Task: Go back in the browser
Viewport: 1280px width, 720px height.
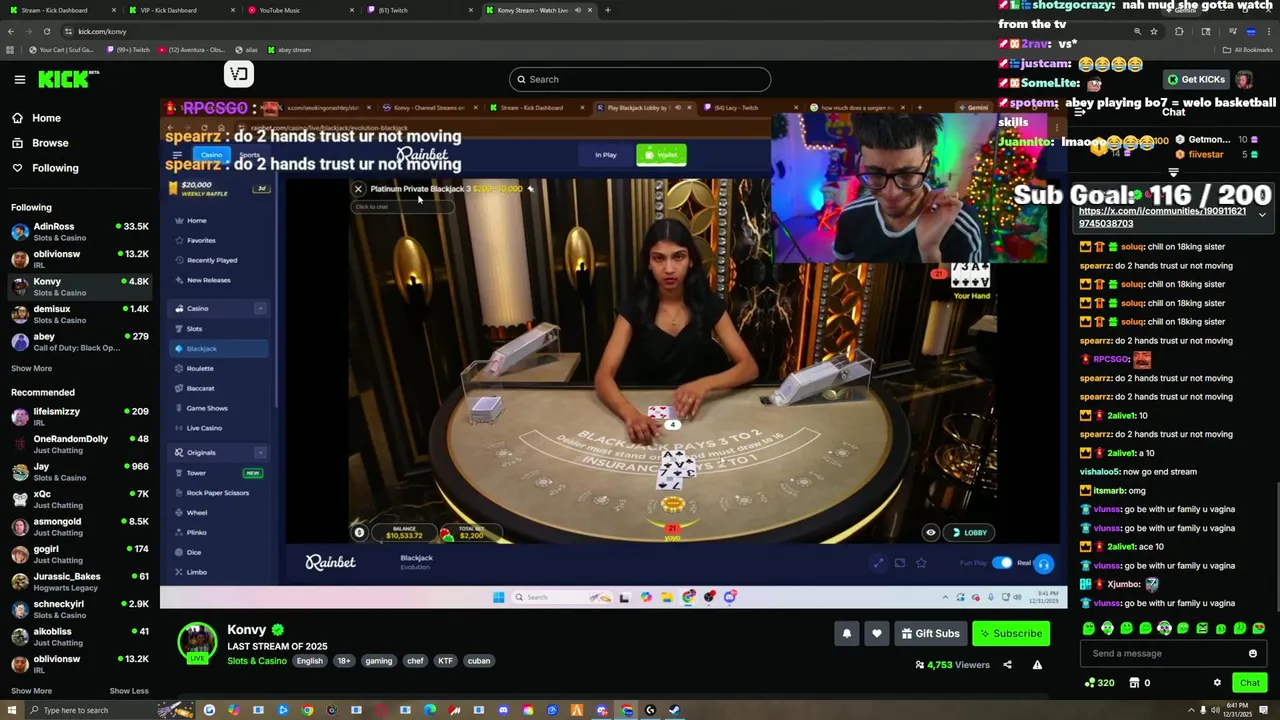Action: click(10, 31)
